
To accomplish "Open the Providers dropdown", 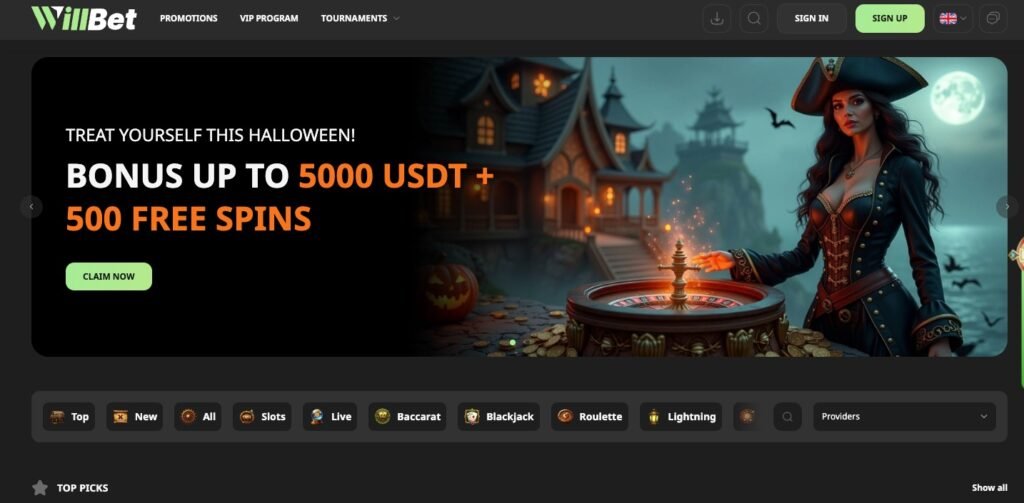I will click(904, 417).
